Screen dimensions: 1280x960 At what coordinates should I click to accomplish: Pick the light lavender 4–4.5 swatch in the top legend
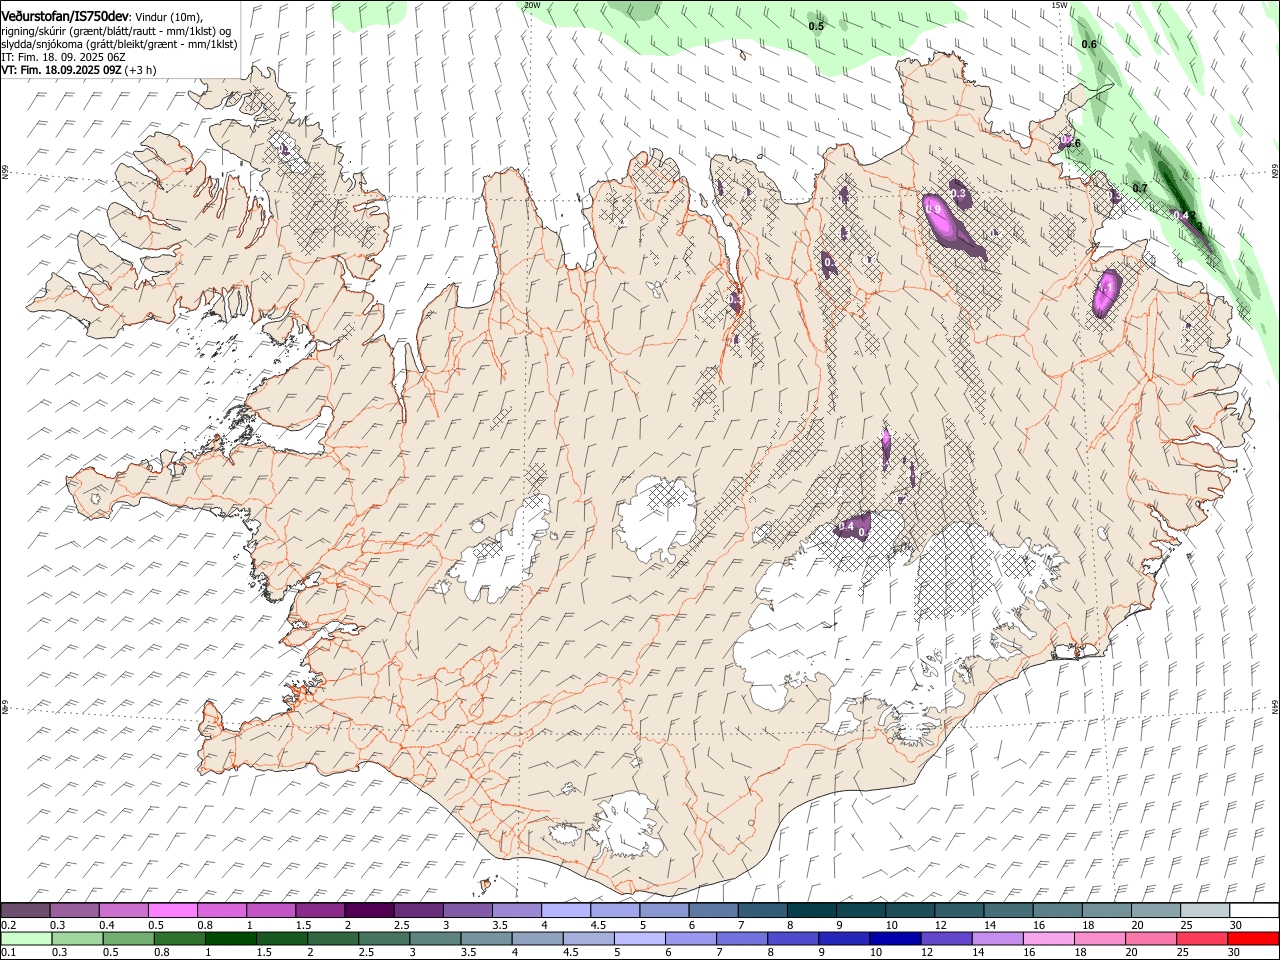(x=565, y=910)
